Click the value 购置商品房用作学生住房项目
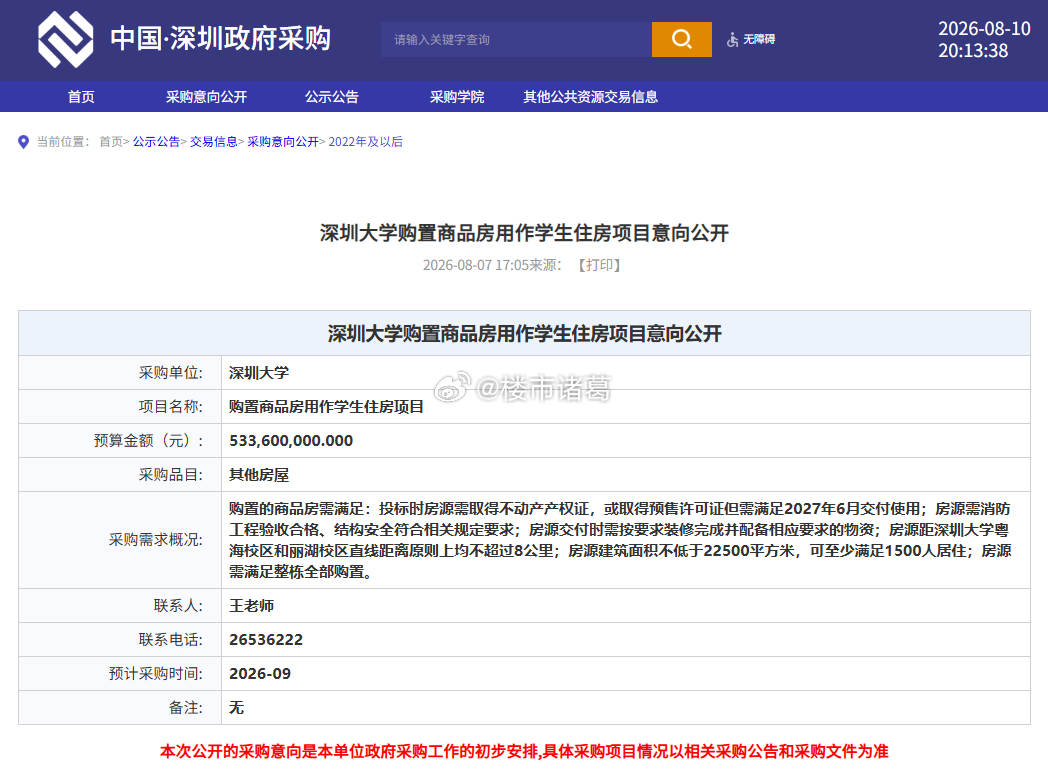This screenshot has height=774, width=1048. 327,407
